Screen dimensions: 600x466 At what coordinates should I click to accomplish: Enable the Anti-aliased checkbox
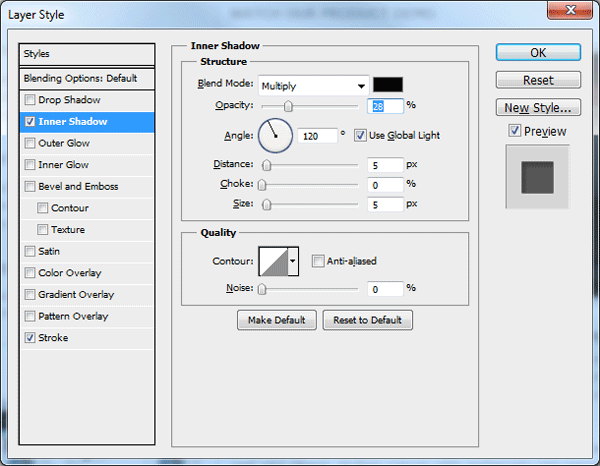tap(318, 261)
